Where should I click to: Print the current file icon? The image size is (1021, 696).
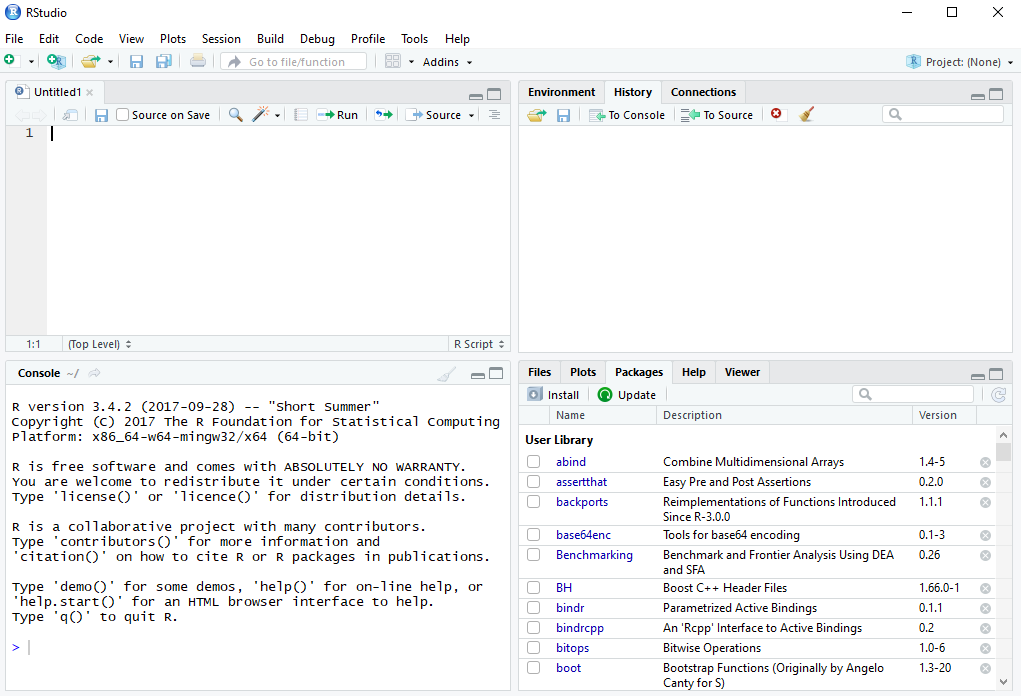[x=198, y=61]
